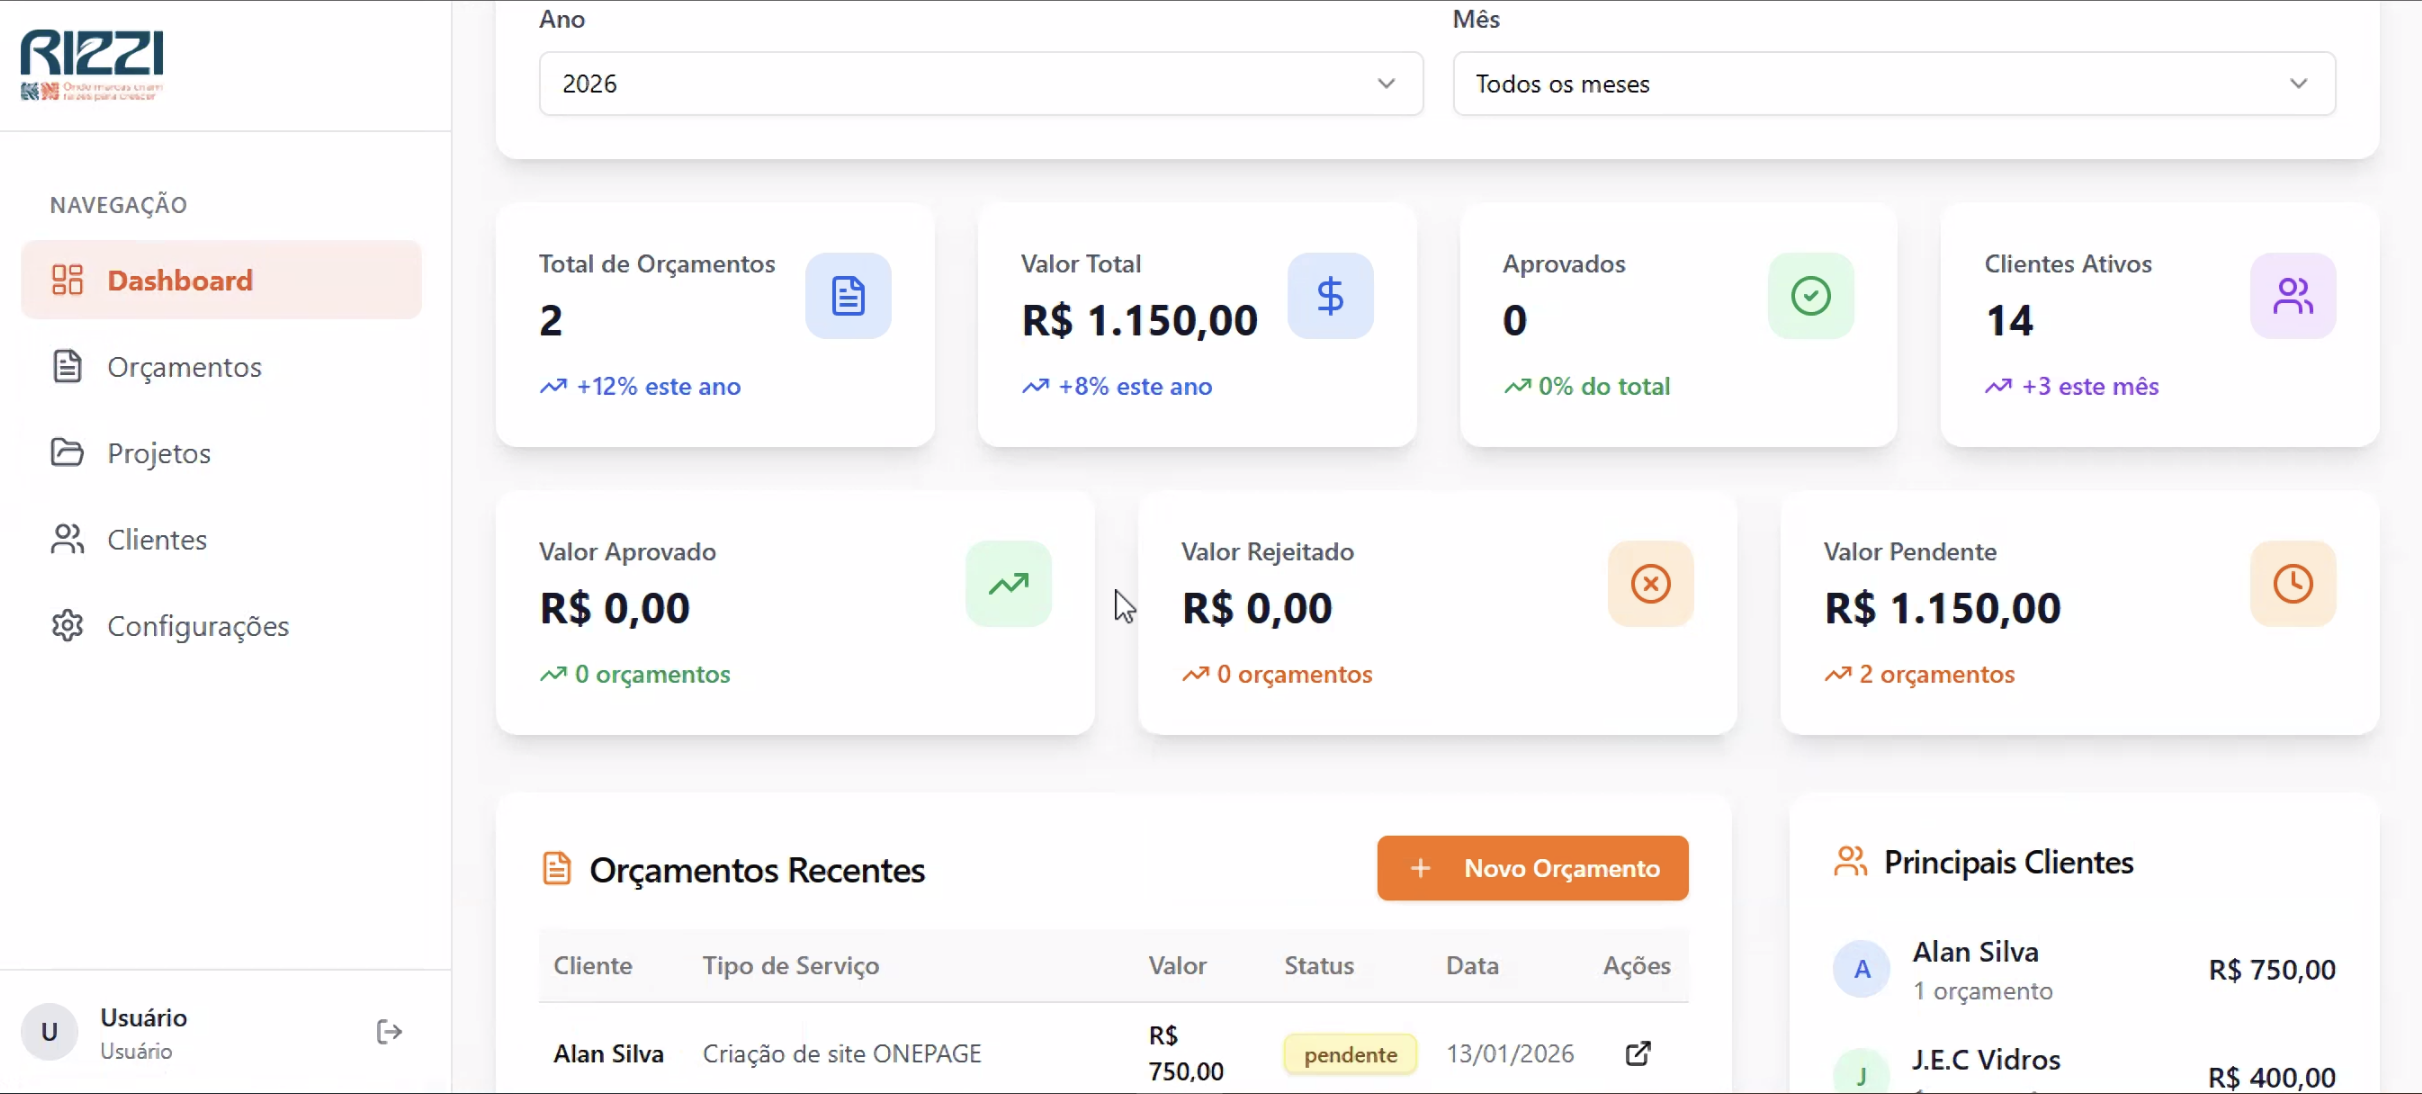Click the logout icon beside Usuário
2422x1094 pixels.
[x=389, y=1032]
